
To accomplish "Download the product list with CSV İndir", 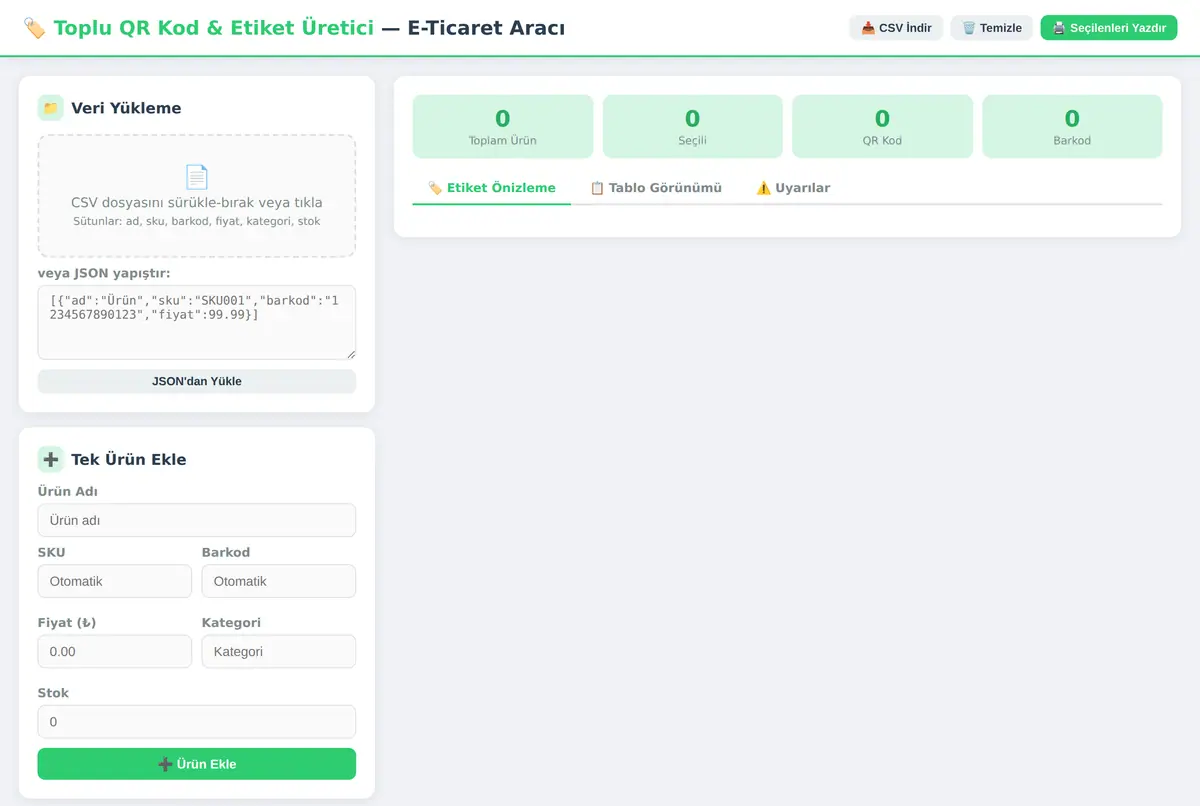I will pos(896,28).
